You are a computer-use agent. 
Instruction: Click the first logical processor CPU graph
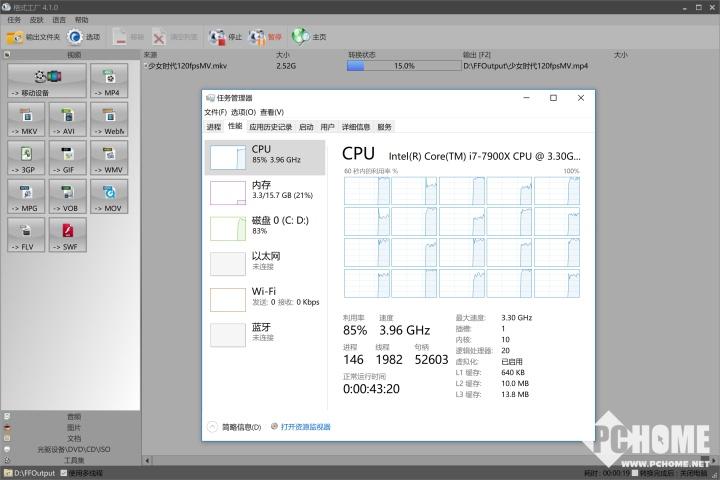coord(367,191)
